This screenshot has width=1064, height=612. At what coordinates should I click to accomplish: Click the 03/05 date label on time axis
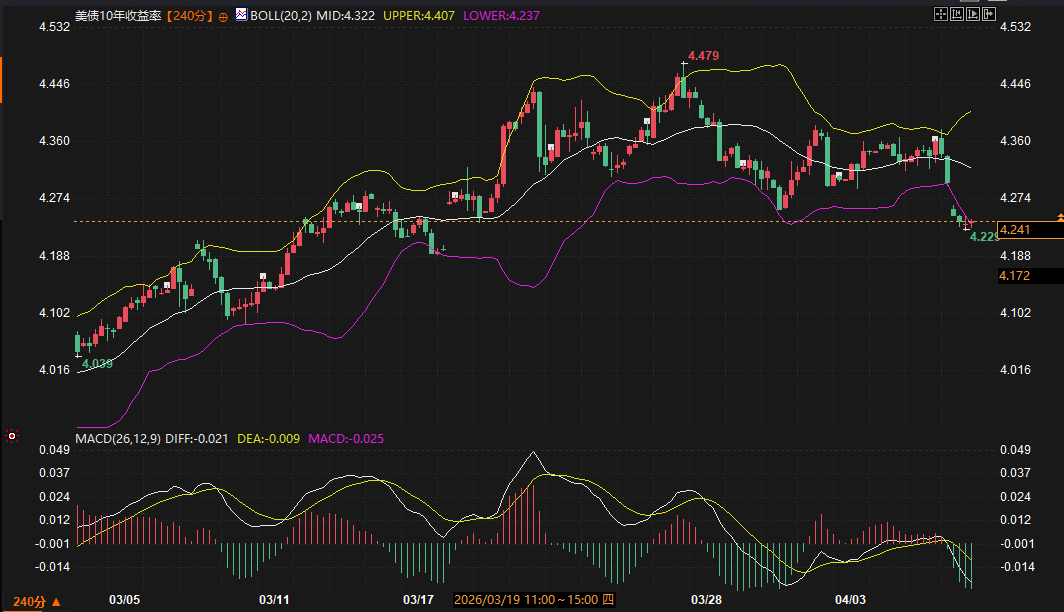124,600
